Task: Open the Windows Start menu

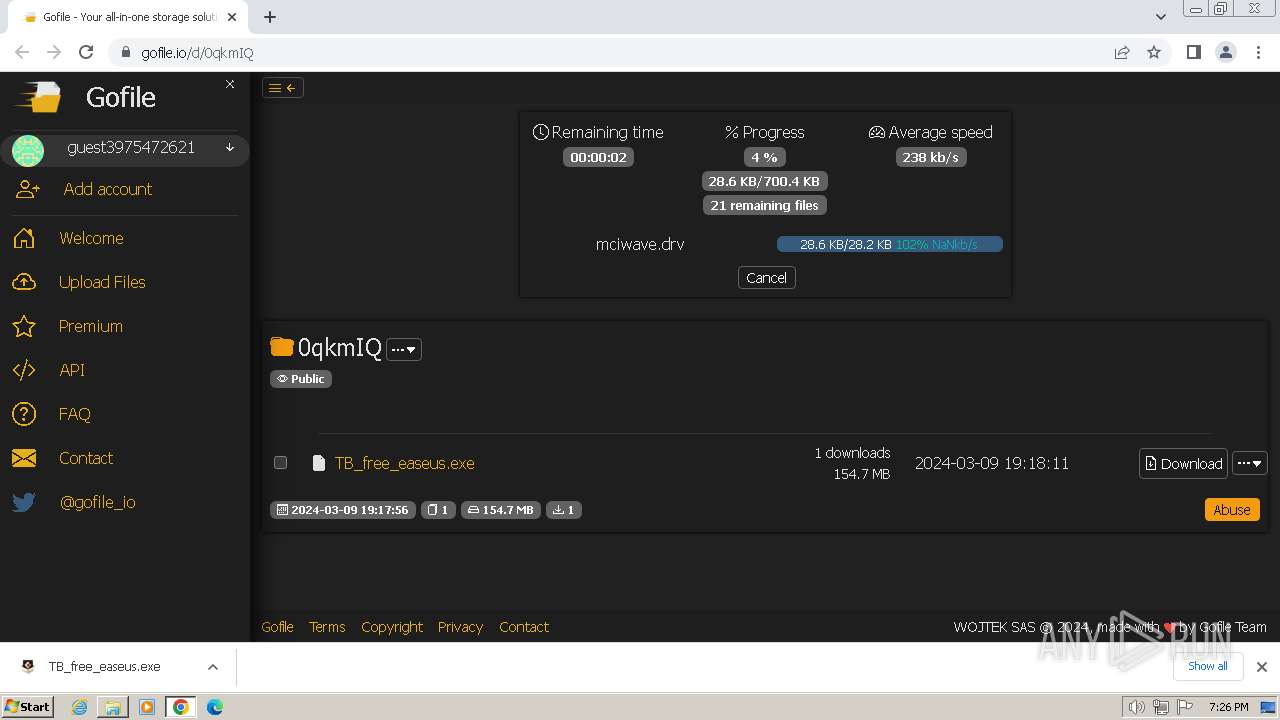Action: coord(28,706)
